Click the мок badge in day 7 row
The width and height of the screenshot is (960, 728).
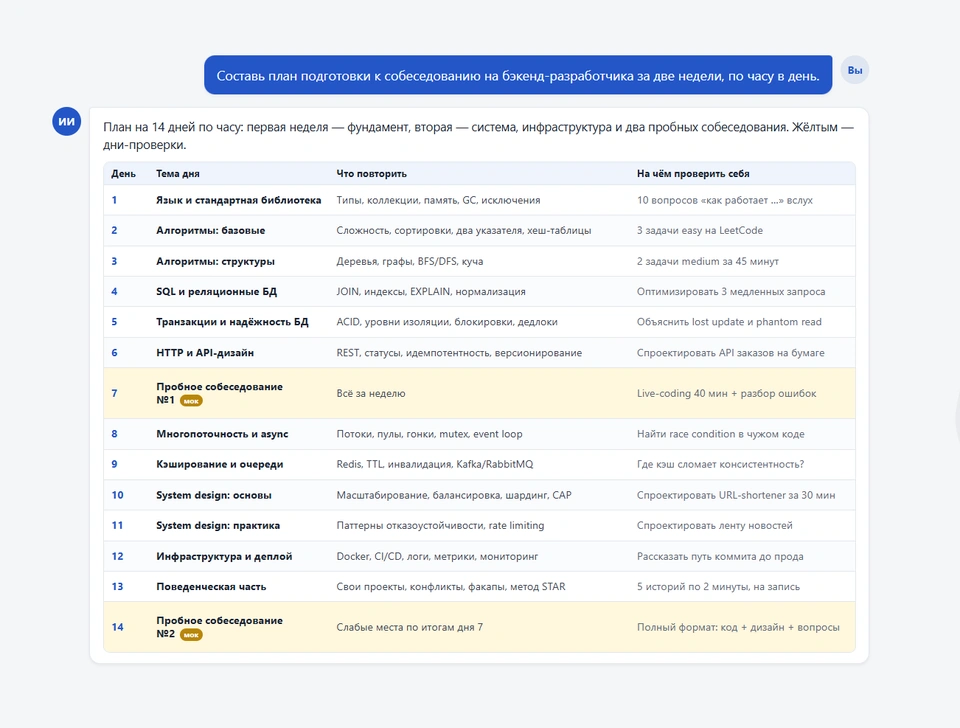pyautogui.click(x=191, y=401)
